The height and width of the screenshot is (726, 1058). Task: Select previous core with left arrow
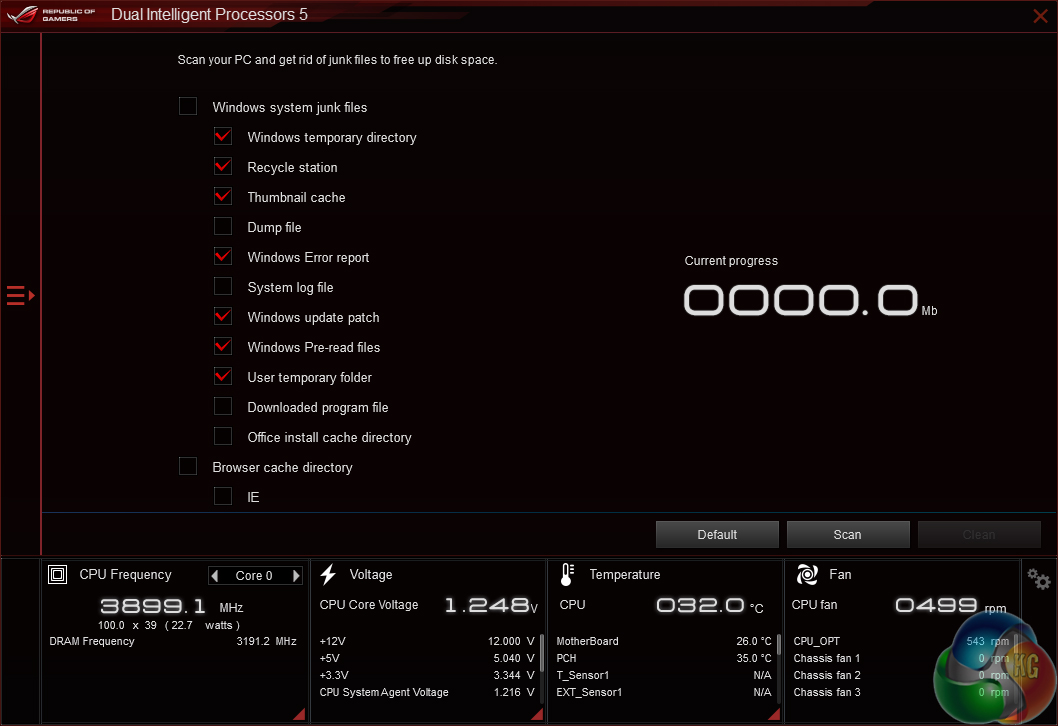(x=215, y=576)
